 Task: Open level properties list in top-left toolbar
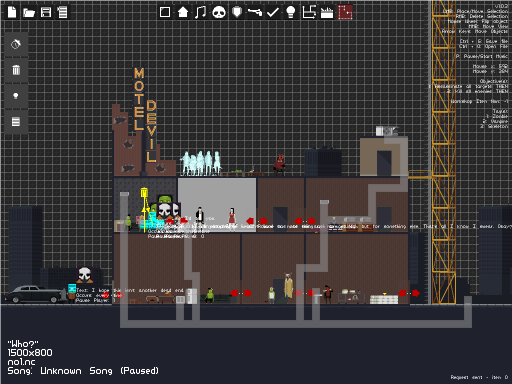click(x=62, y=12)
